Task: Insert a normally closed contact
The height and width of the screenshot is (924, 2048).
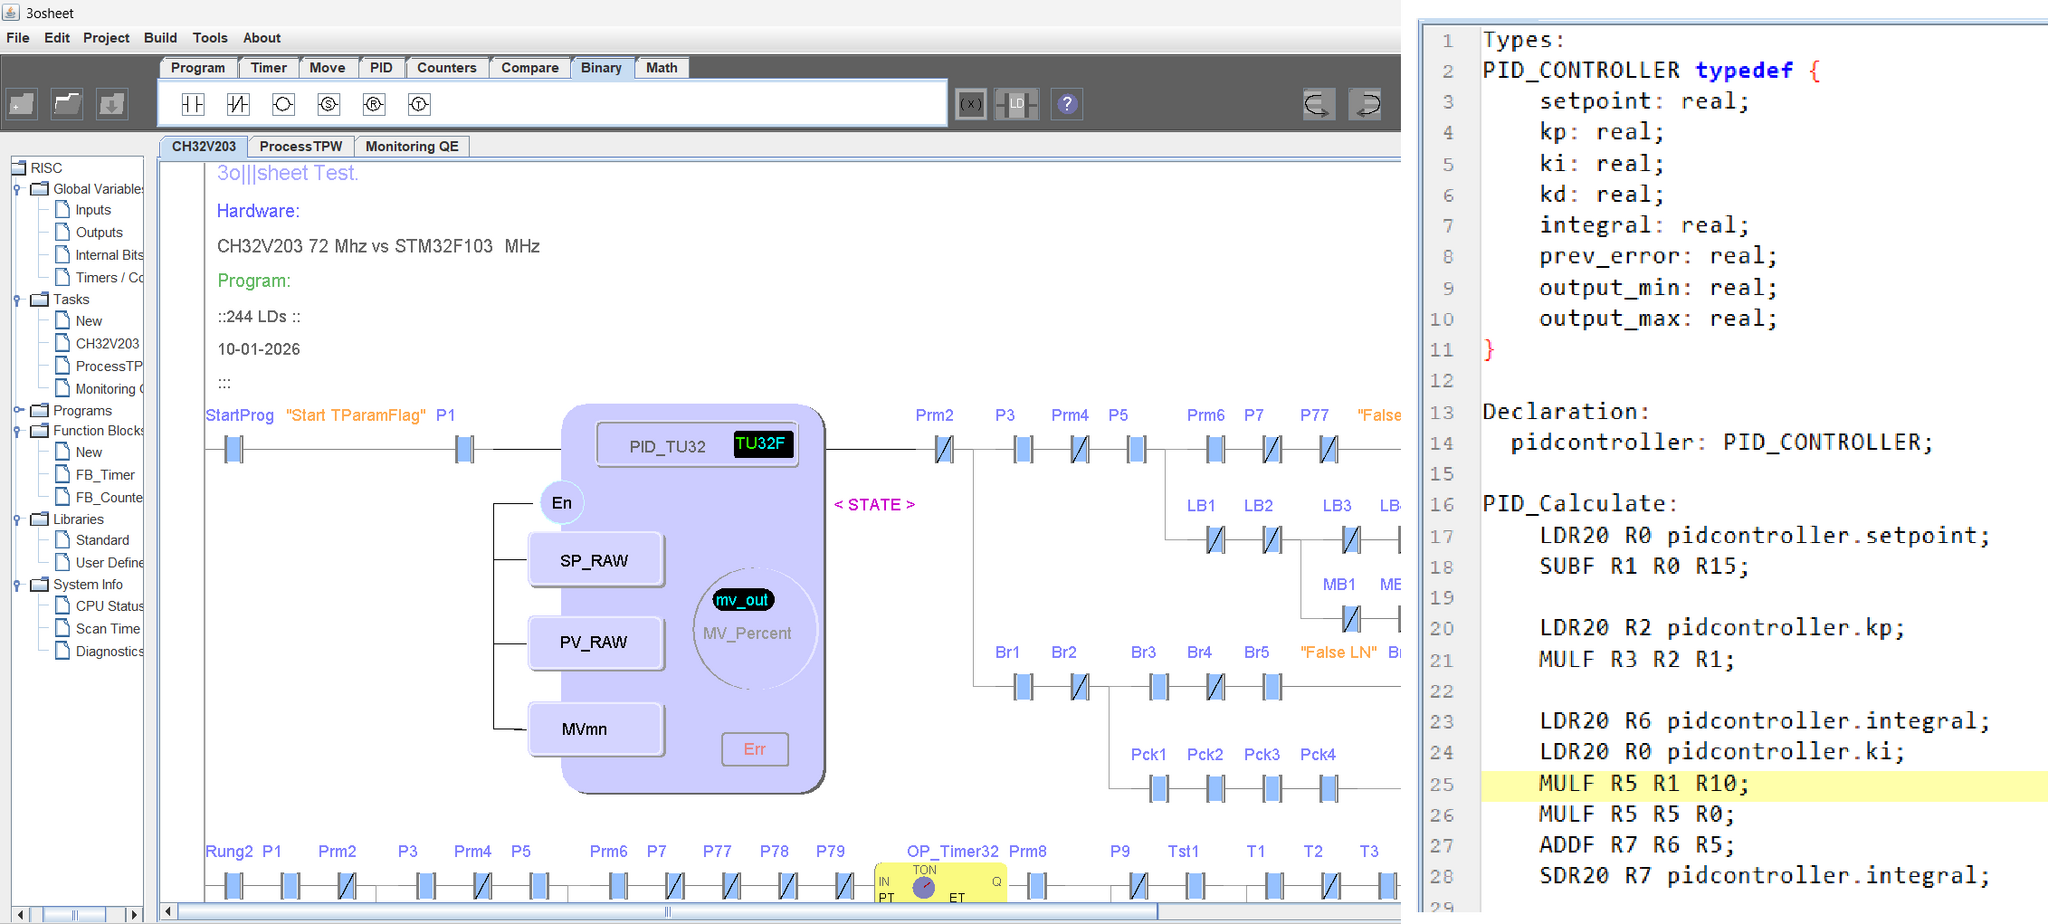Action: pos(238,104)
